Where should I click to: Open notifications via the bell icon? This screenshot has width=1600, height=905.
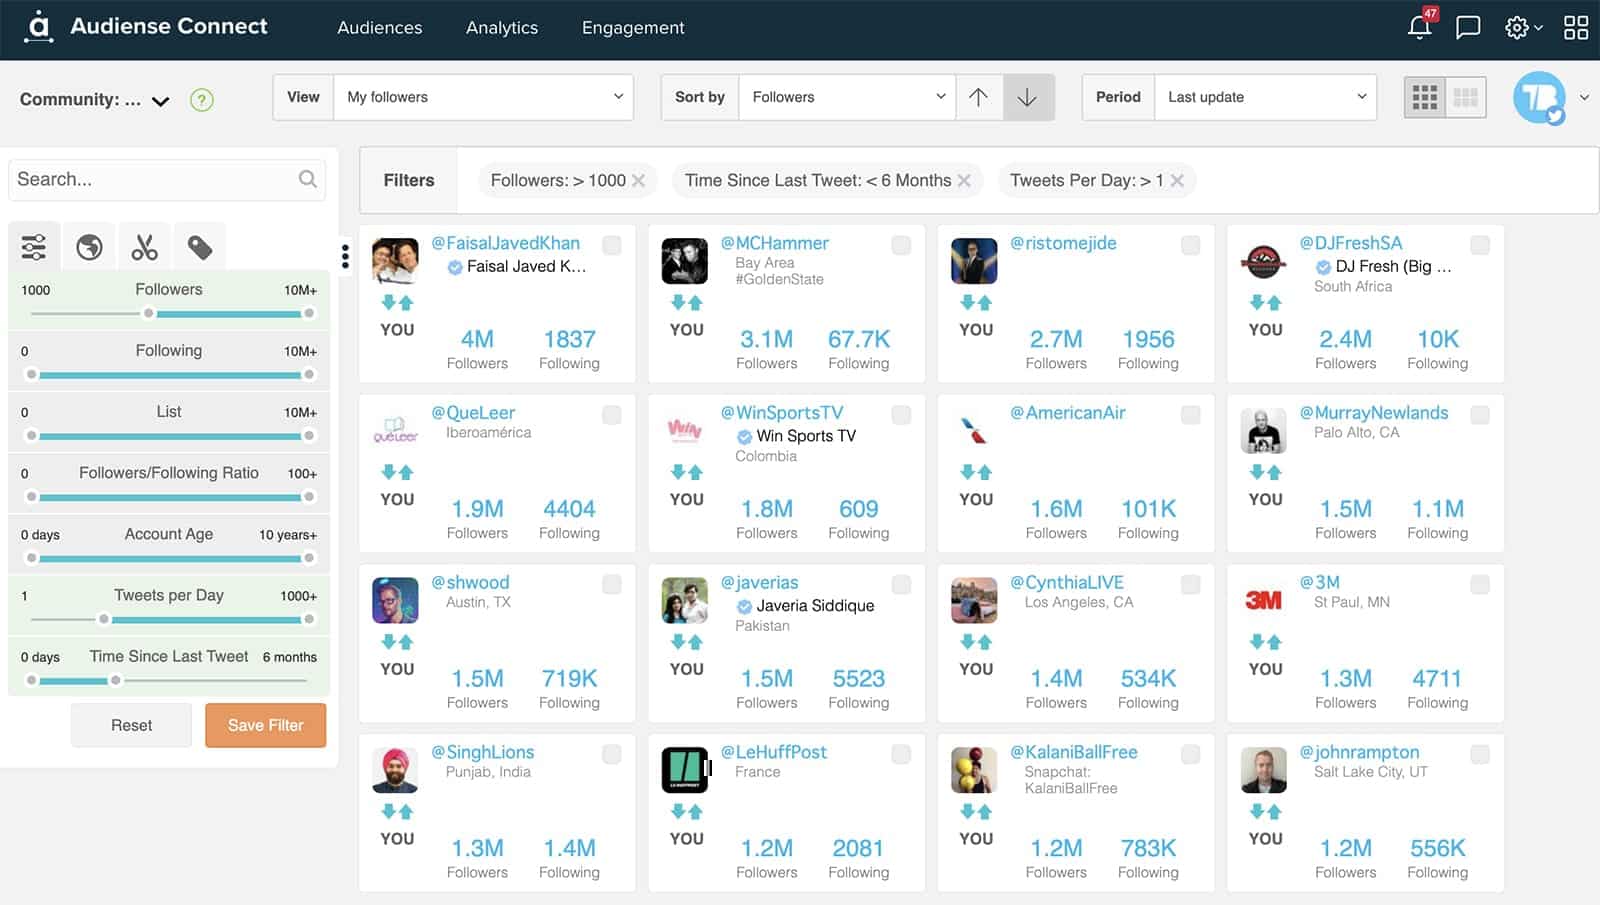(x=1419, y=28)
